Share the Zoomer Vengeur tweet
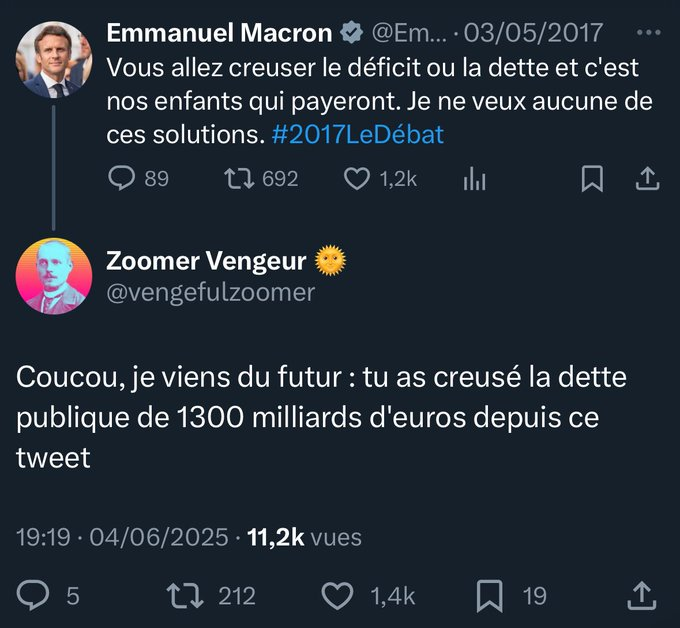Screen dimensions: 680x628 [x=642, y=596]
